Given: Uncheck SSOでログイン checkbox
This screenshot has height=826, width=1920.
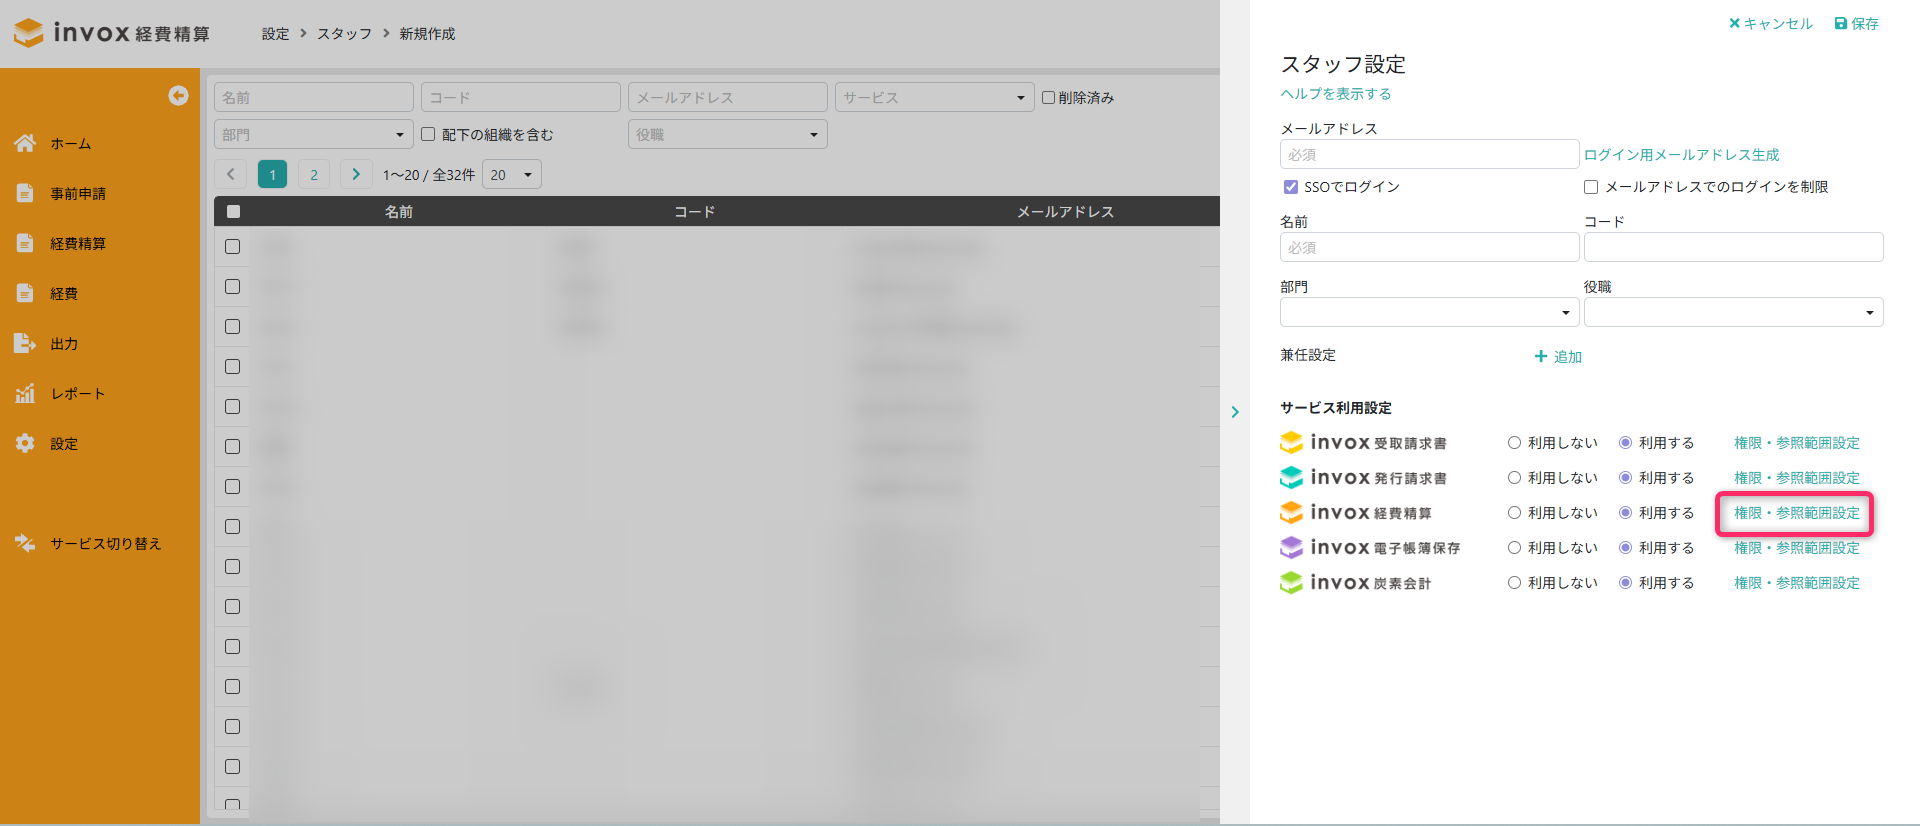Looking at the screenshot, I should (x=1291, y=187).
